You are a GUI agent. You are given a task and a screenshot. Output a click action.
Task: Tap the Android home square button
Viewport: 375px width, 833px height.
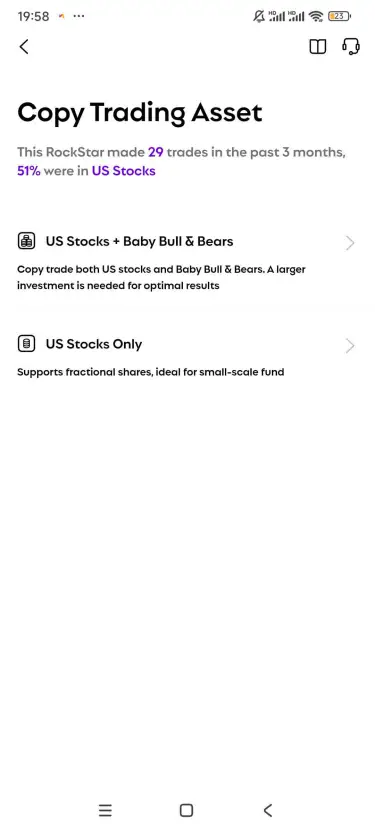[x=186, y=810]
